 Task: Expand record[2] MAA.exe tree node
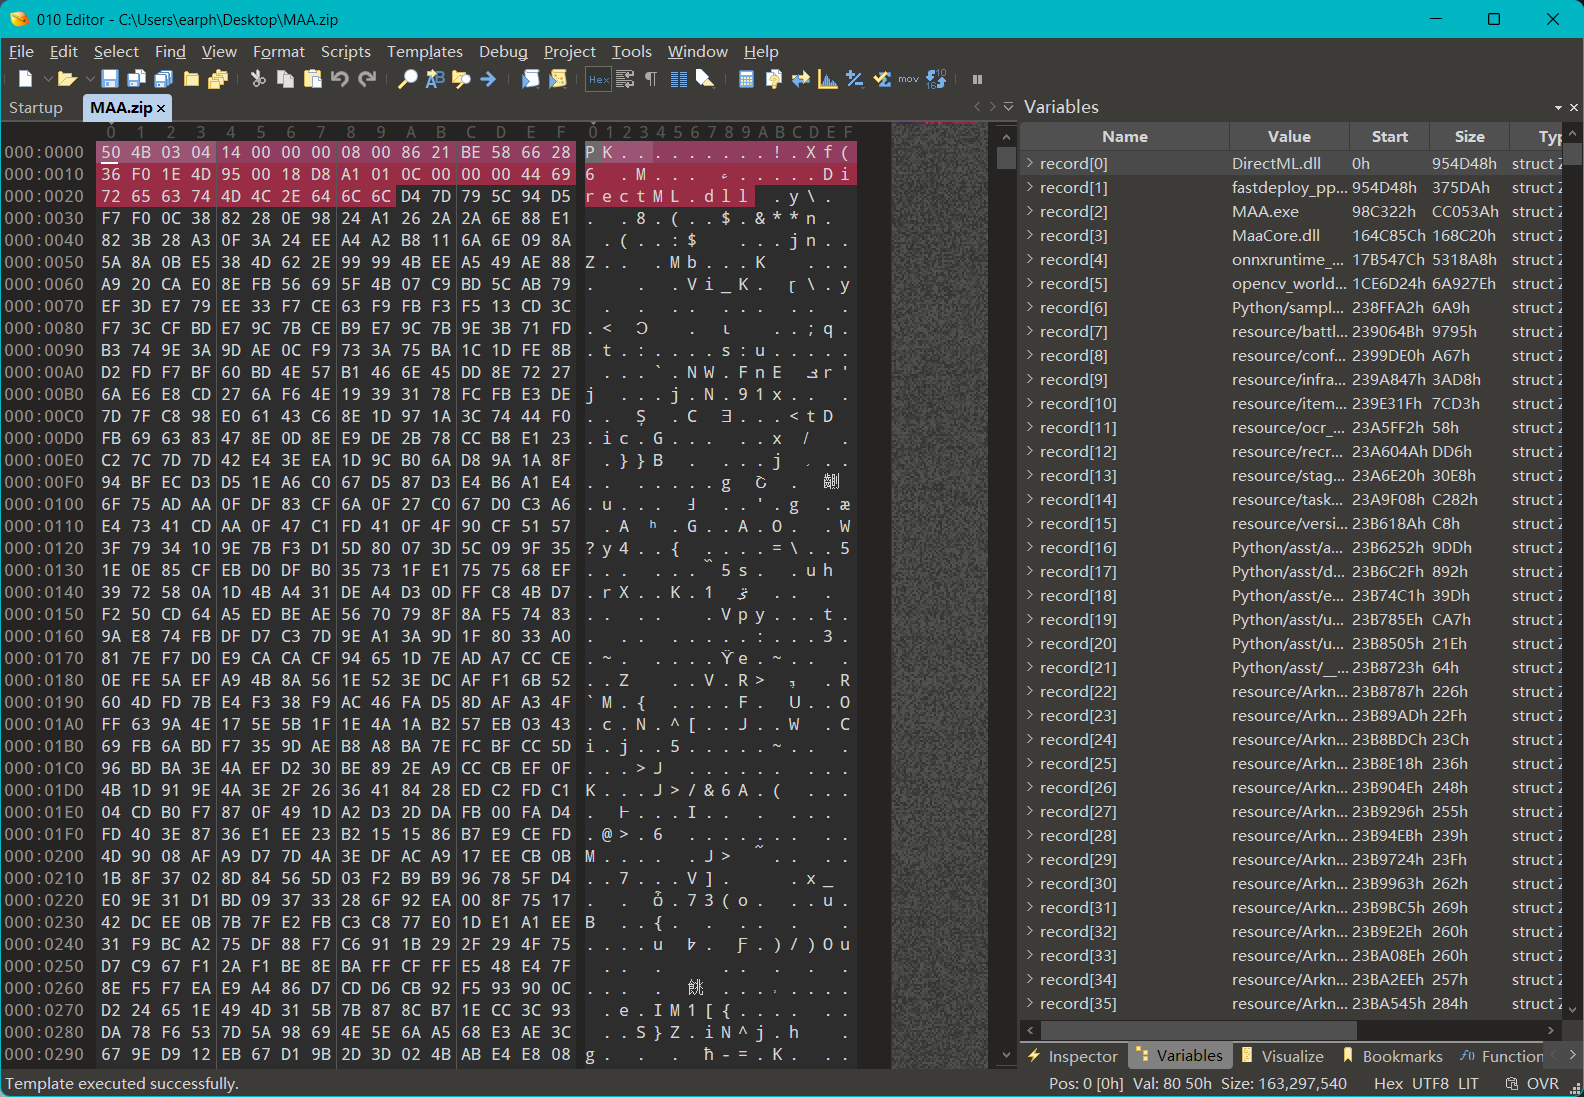(1030, 211)
